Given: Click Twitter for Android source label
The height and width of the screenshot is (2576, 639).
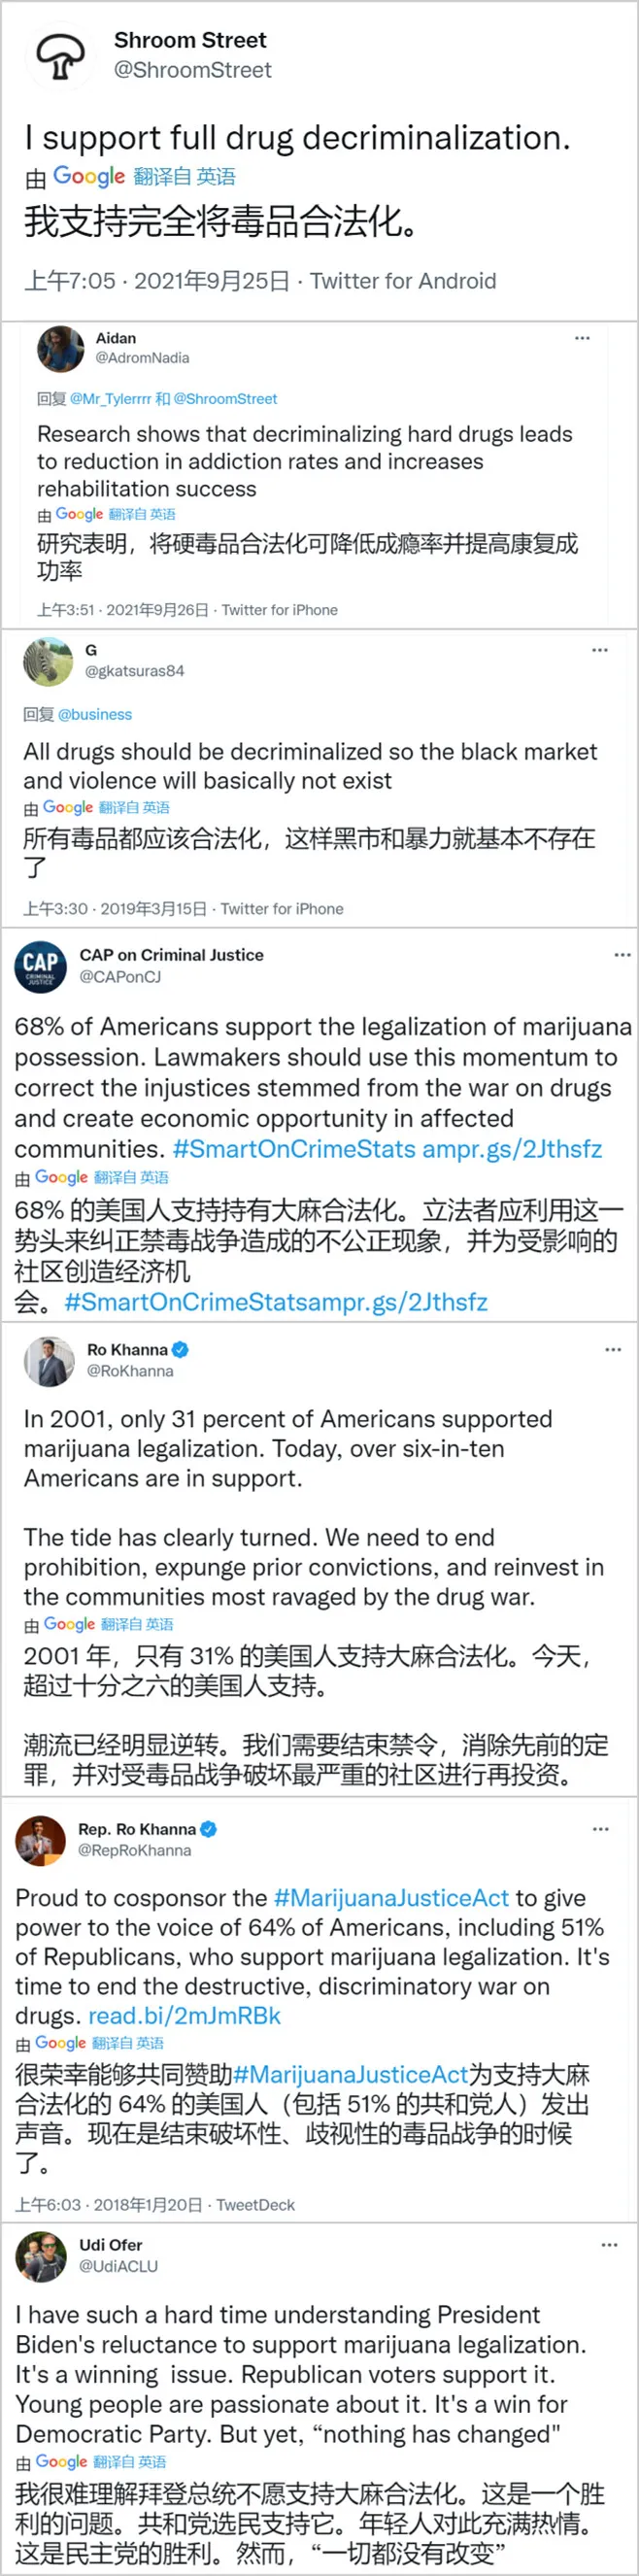Looking at the screenshot, I should pyautogui.click(x=403, y=281).
